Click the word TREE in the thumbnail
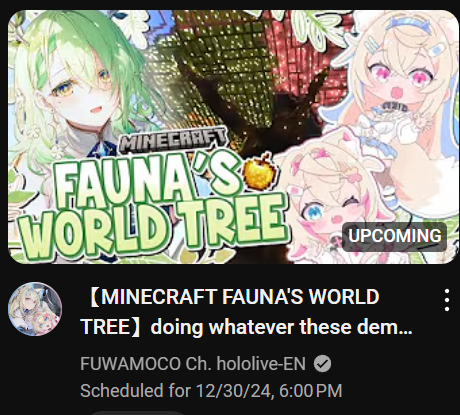This screenshot has width=460, height=415. [230, 223]
